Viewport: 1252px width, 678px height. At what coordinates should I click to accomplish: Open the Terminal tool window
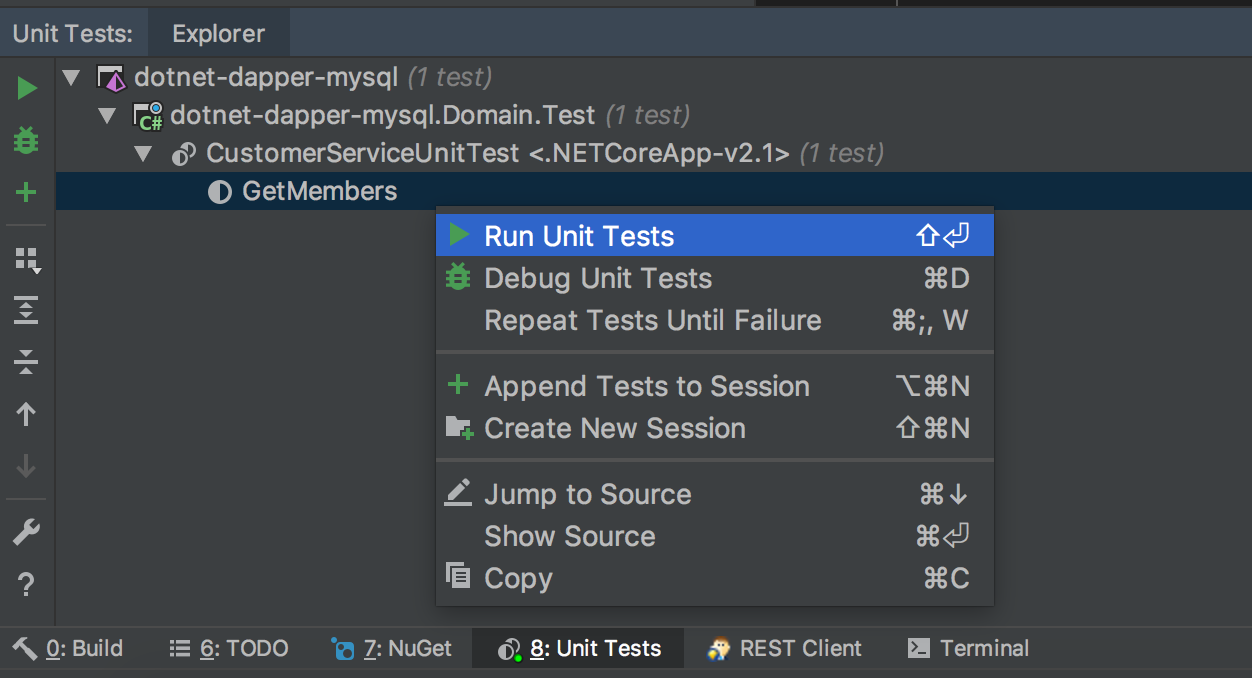point(968,648)
